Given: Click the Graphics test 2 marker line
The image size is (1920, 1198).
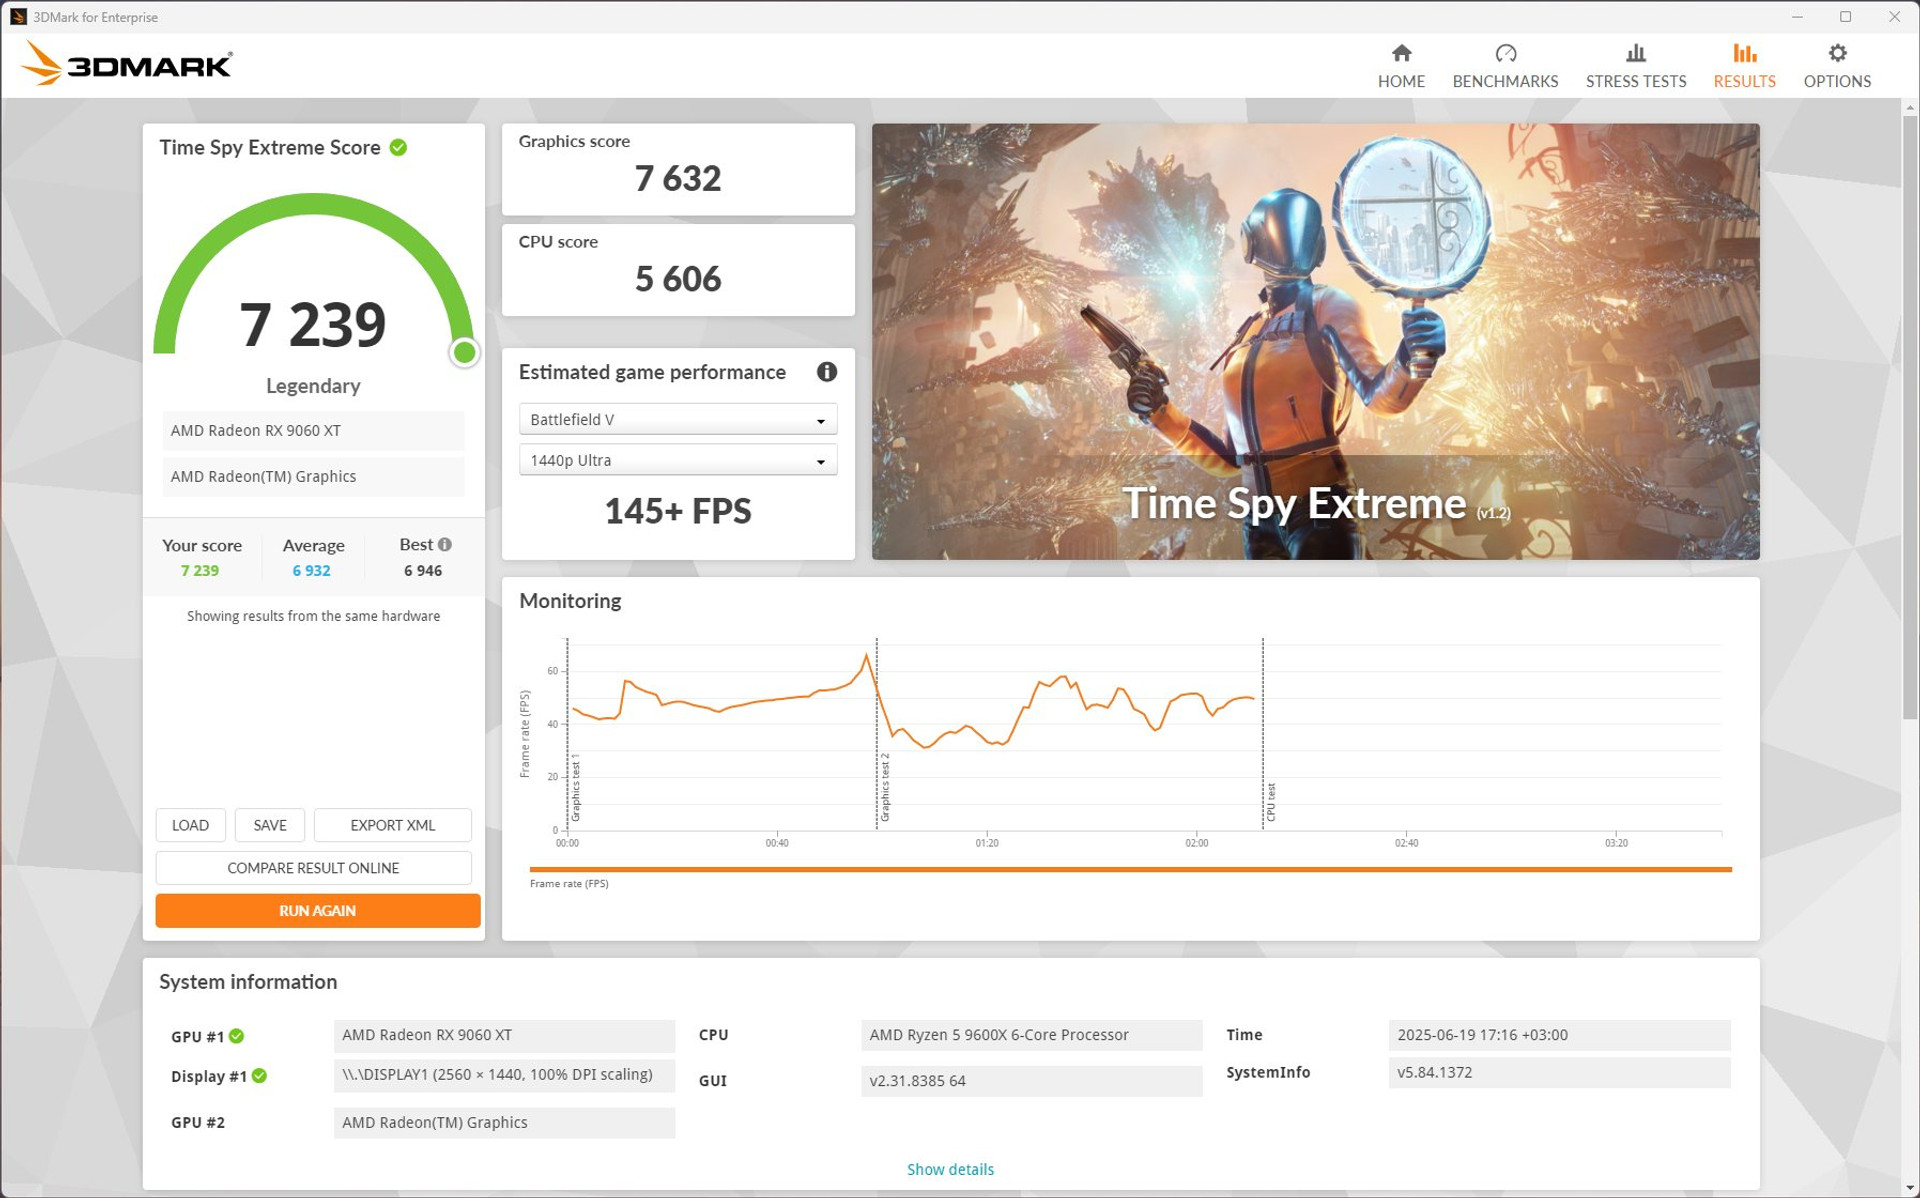Looking at the screenshot, I should (x=877, y=733).
